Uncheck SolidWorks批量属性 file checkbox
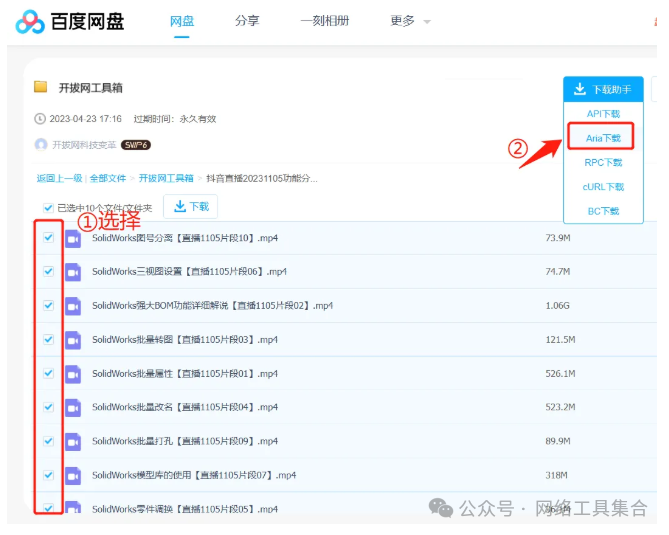Image resolution: width=669 pixels, height=535 pixels. tap(49, 373)
